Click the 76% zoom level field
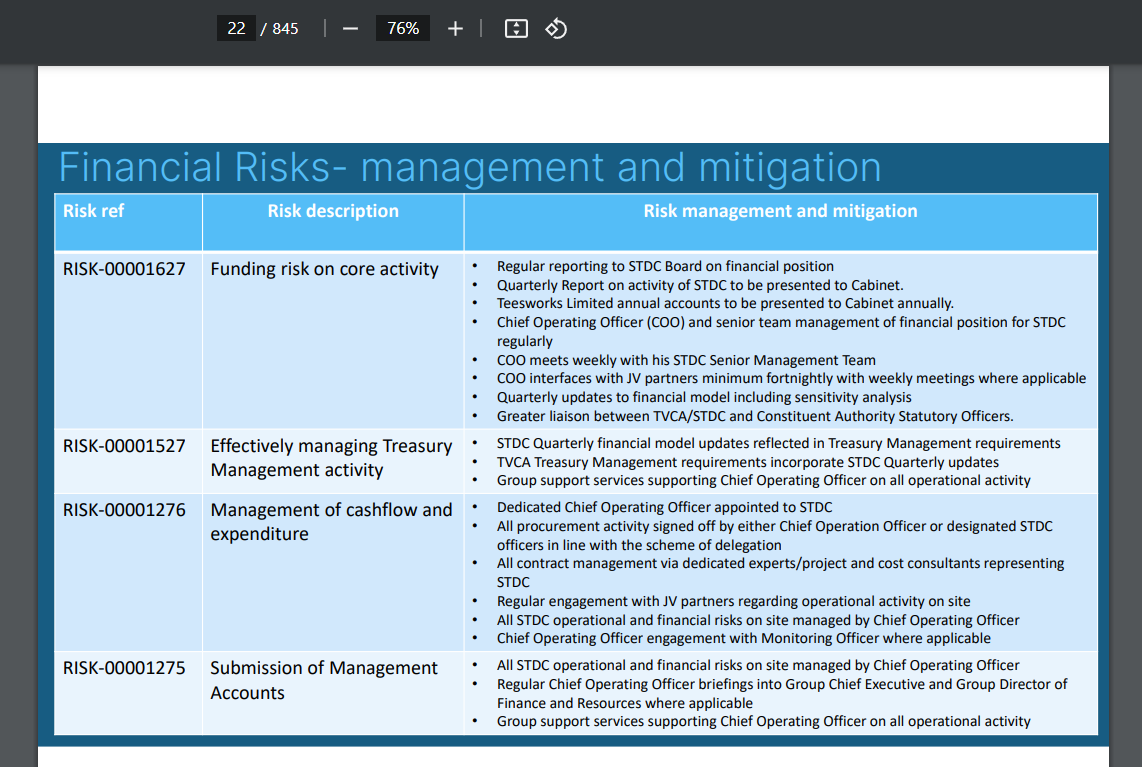The image size is (1142, 767). 402,28
